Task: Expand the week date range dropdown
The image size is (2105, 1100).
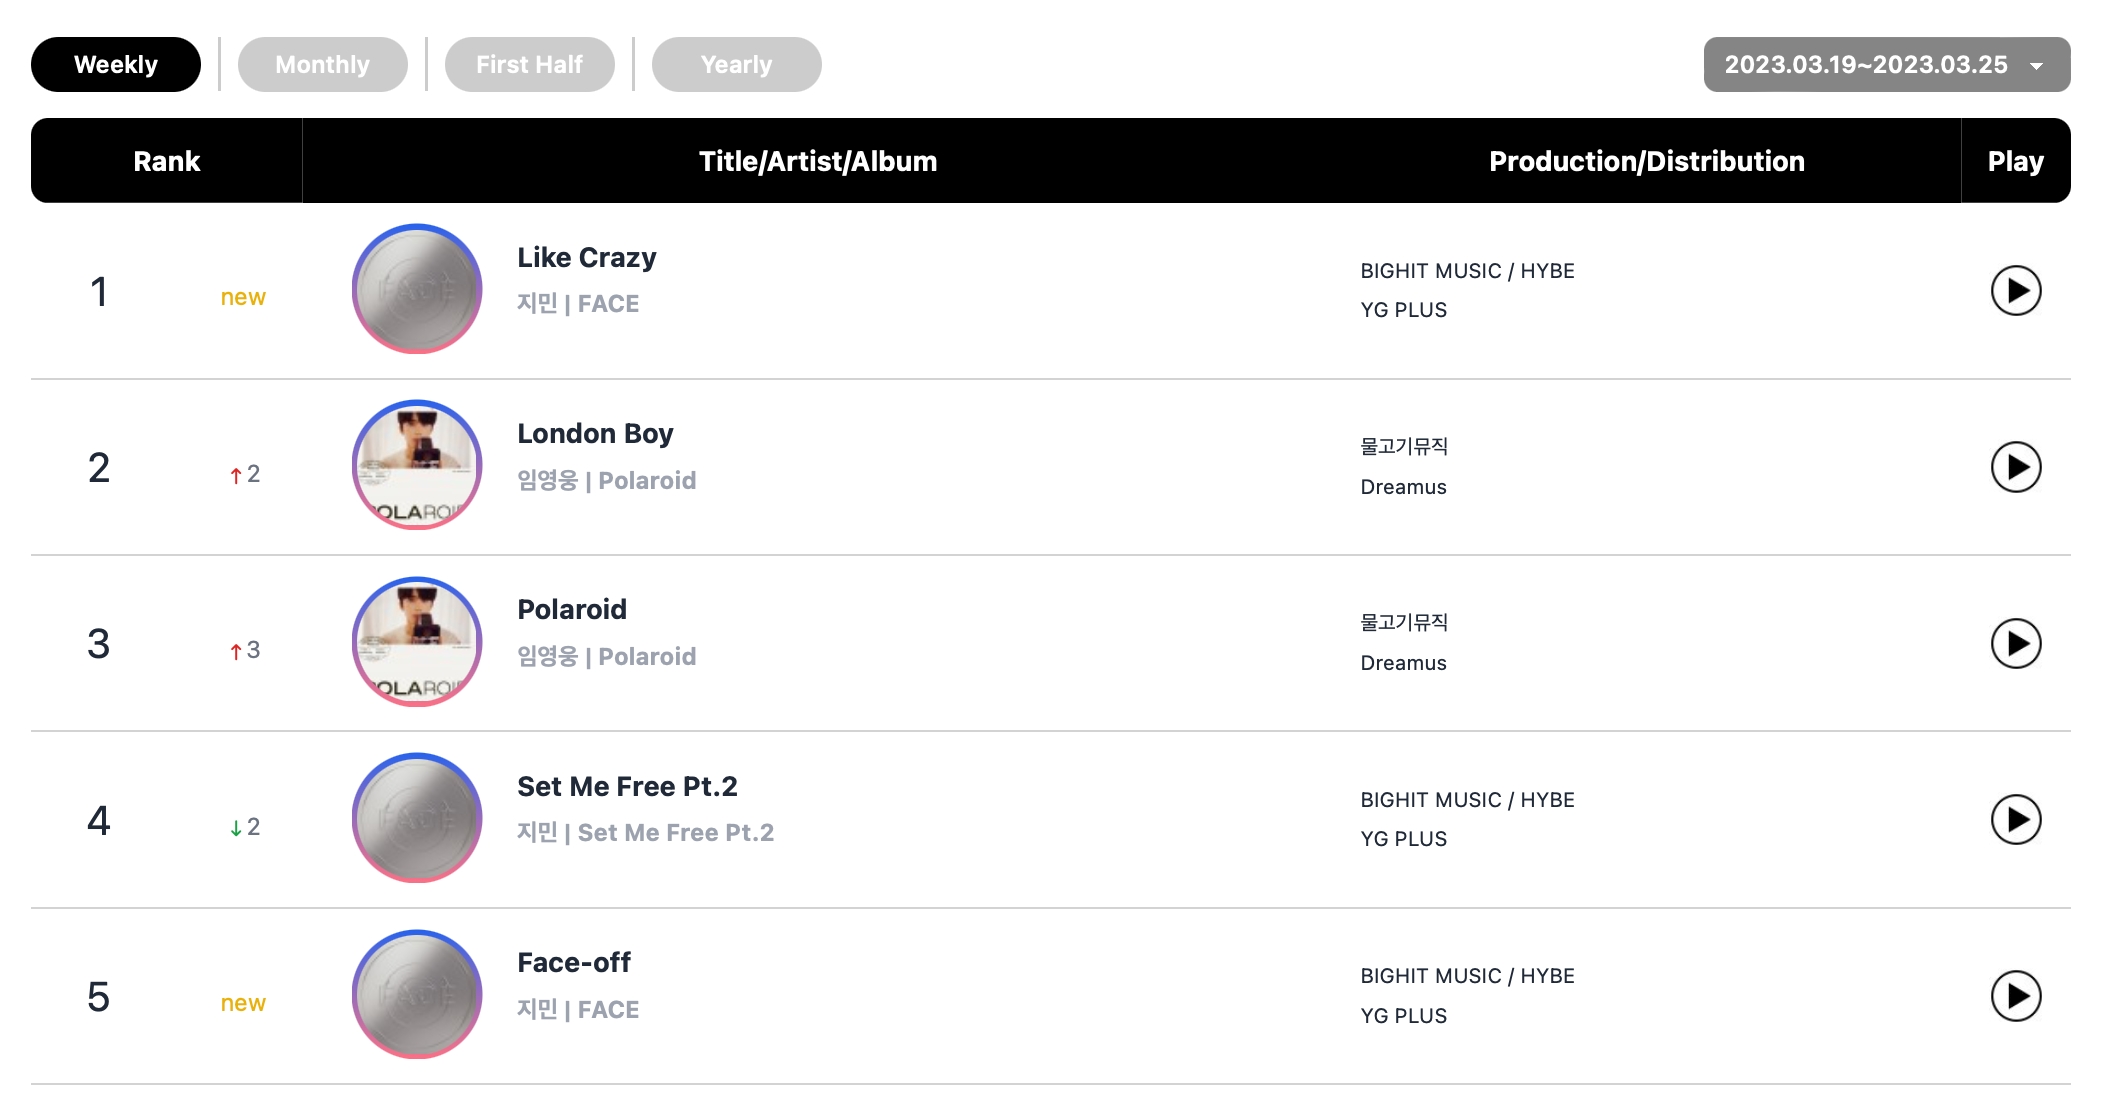Action: point(1886,65)
